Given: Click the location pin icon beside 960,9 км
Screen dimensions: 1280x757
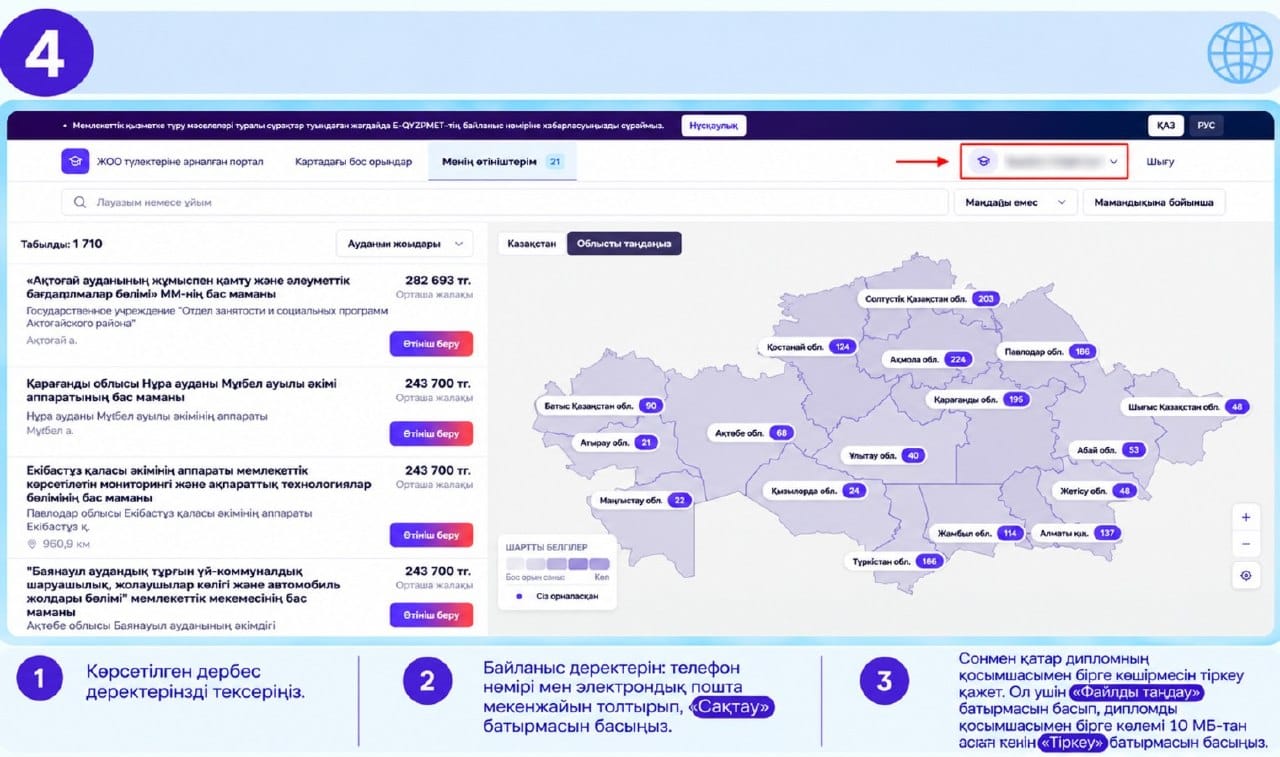Looking at the screenshot, I should [x=32, y=544].
